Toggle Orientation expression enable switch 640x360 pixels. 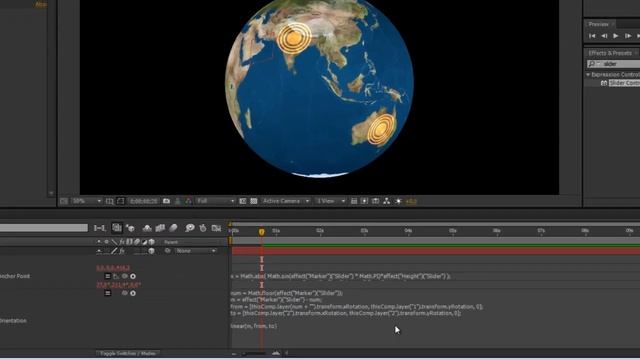108,293
